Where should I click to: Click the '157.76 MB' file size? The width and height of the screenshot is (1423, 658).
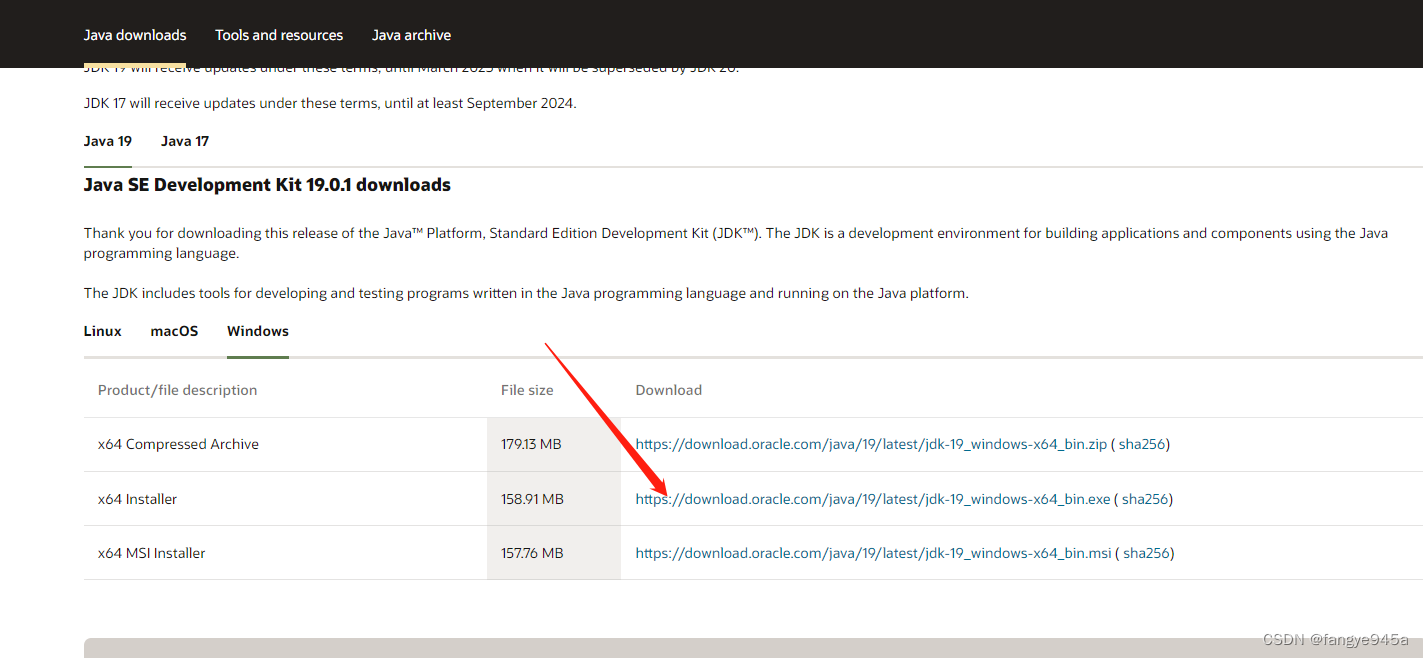[x=532, y=552]
